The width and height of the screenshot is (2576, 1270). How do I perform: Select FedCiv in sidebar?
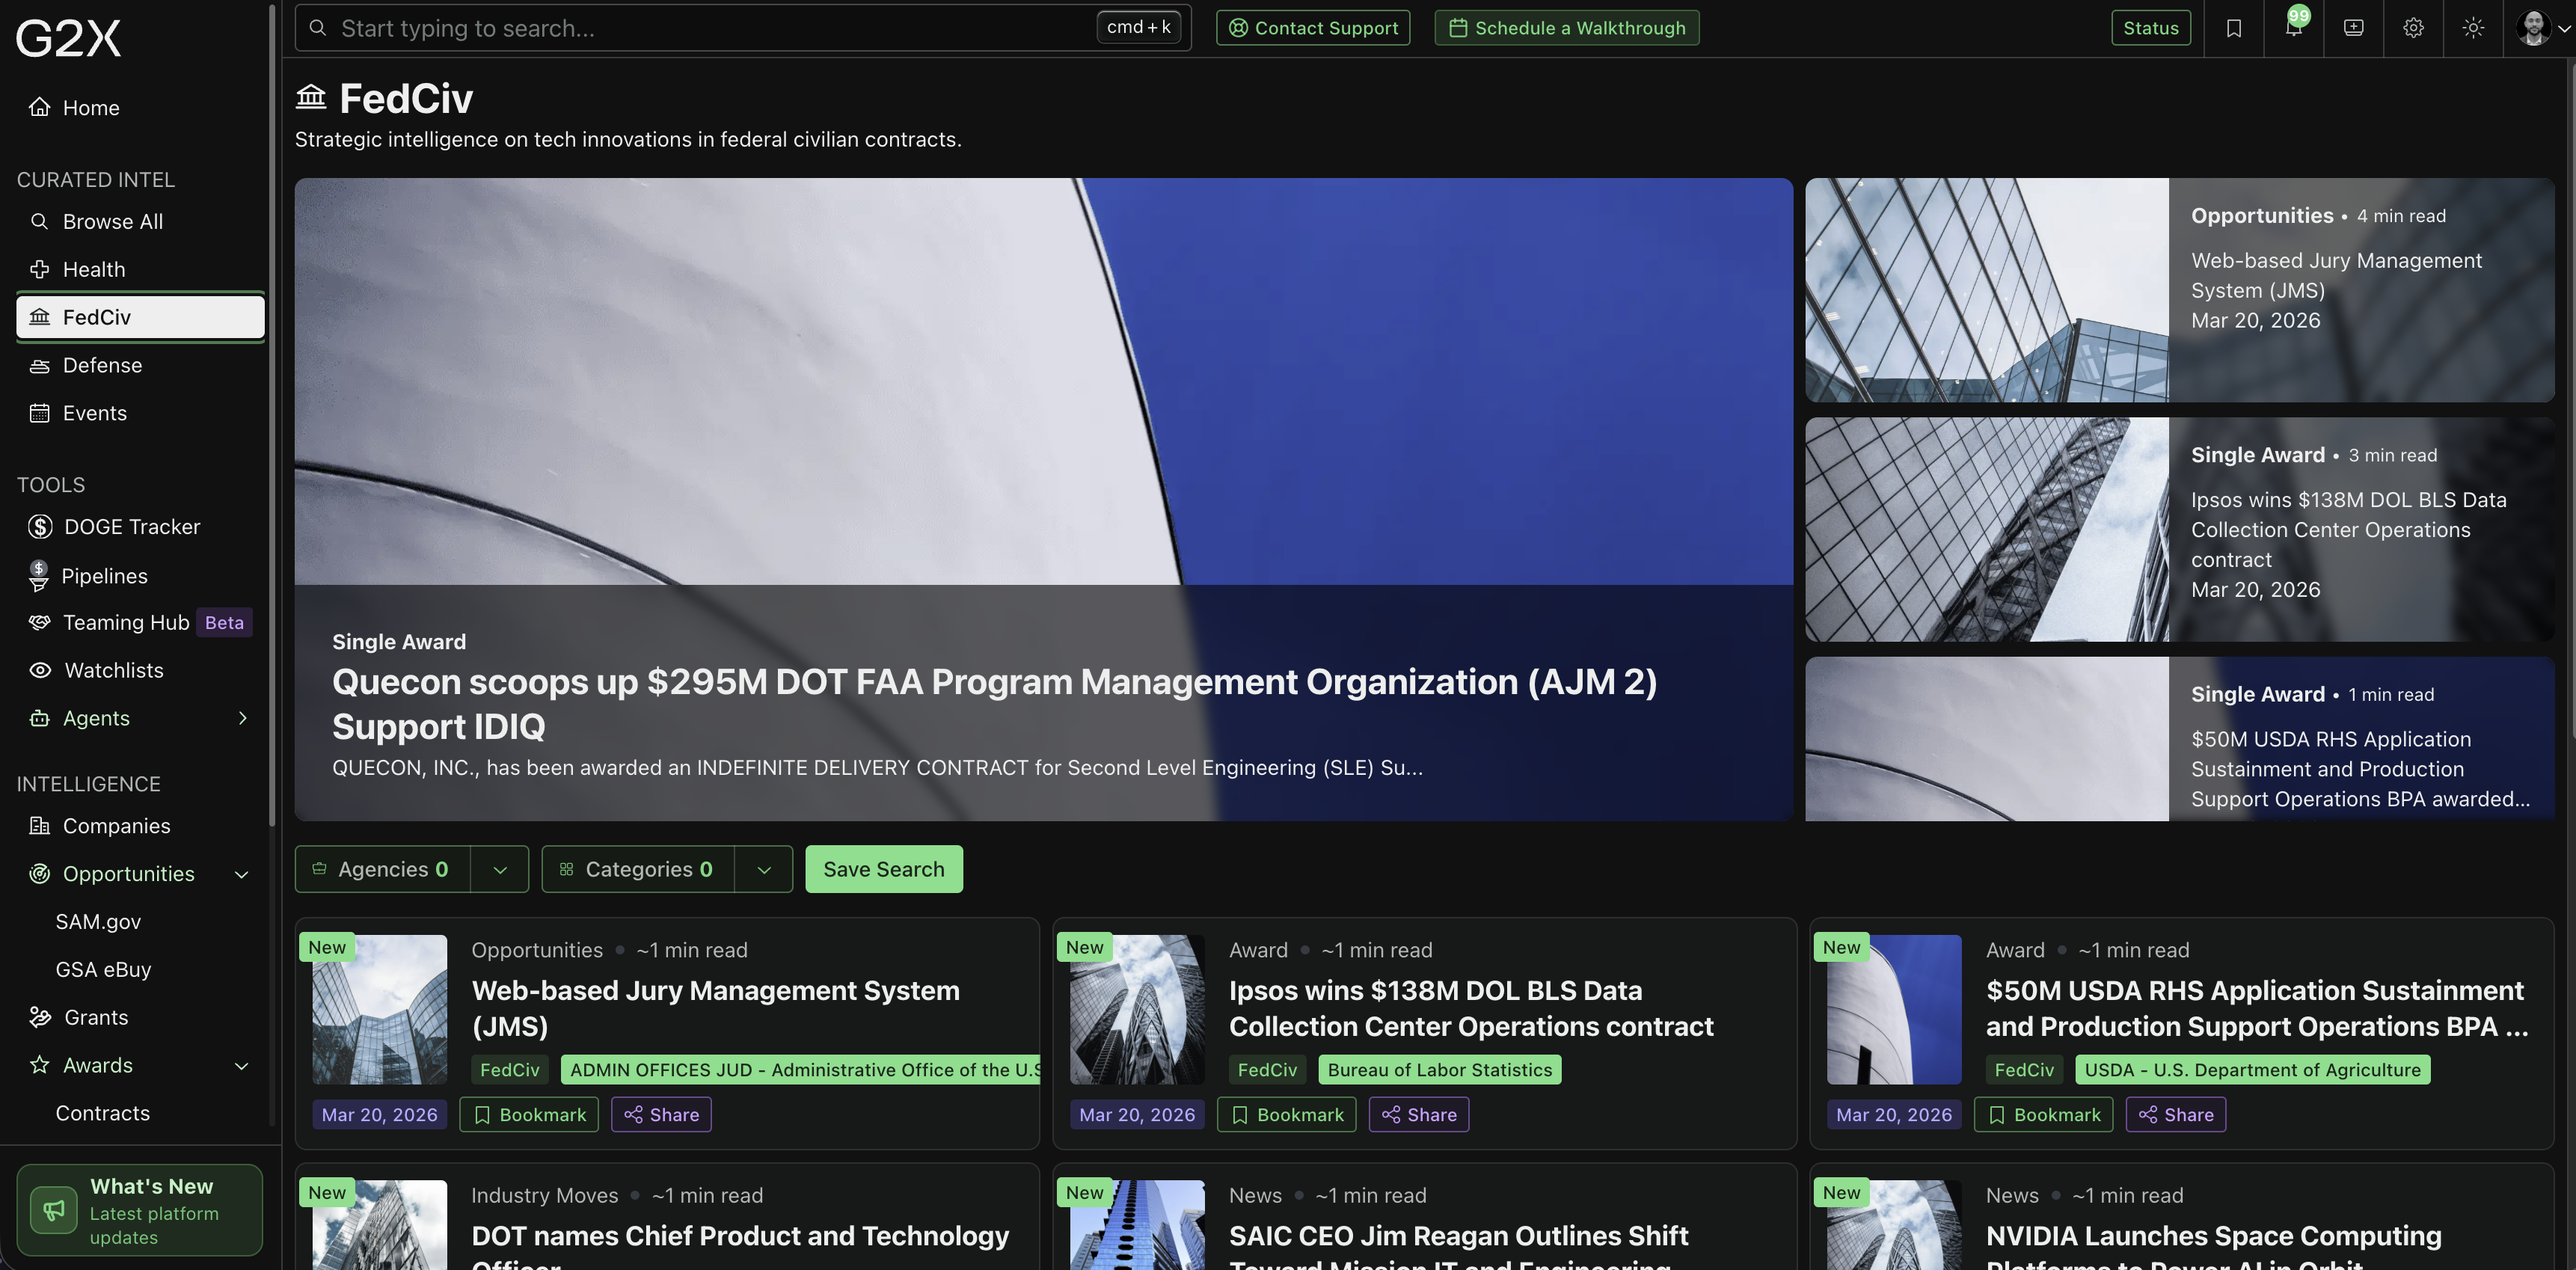click(x=140, y=317)
